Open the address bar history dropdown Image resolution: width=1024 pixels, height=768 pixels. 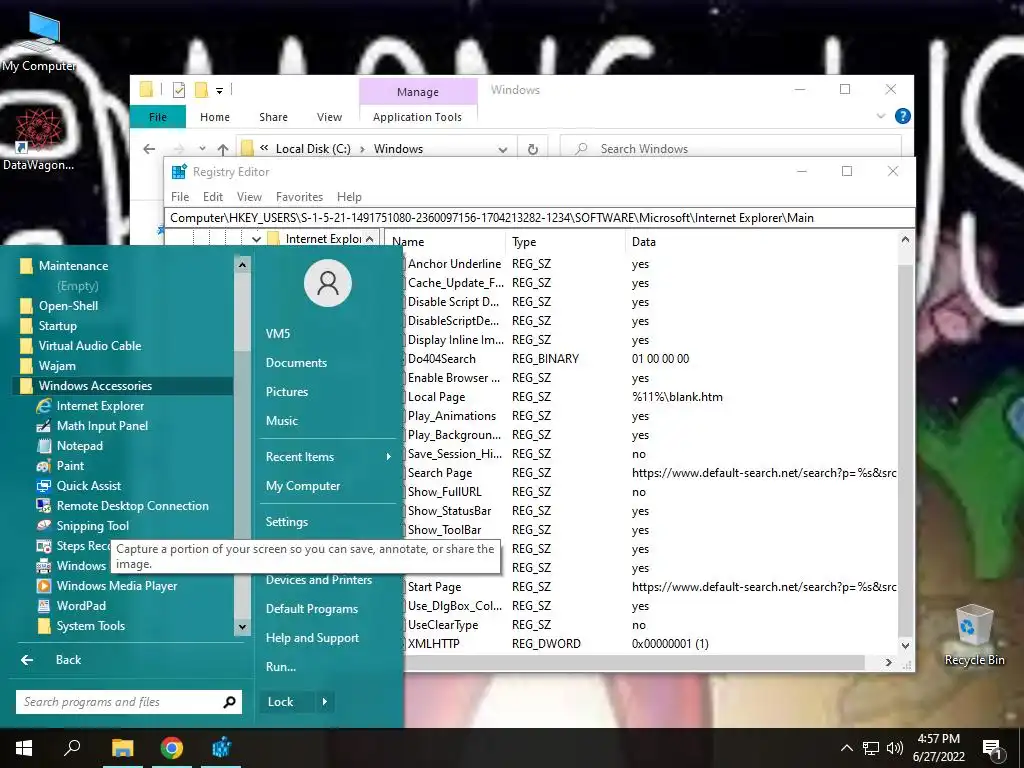(502, 150)
